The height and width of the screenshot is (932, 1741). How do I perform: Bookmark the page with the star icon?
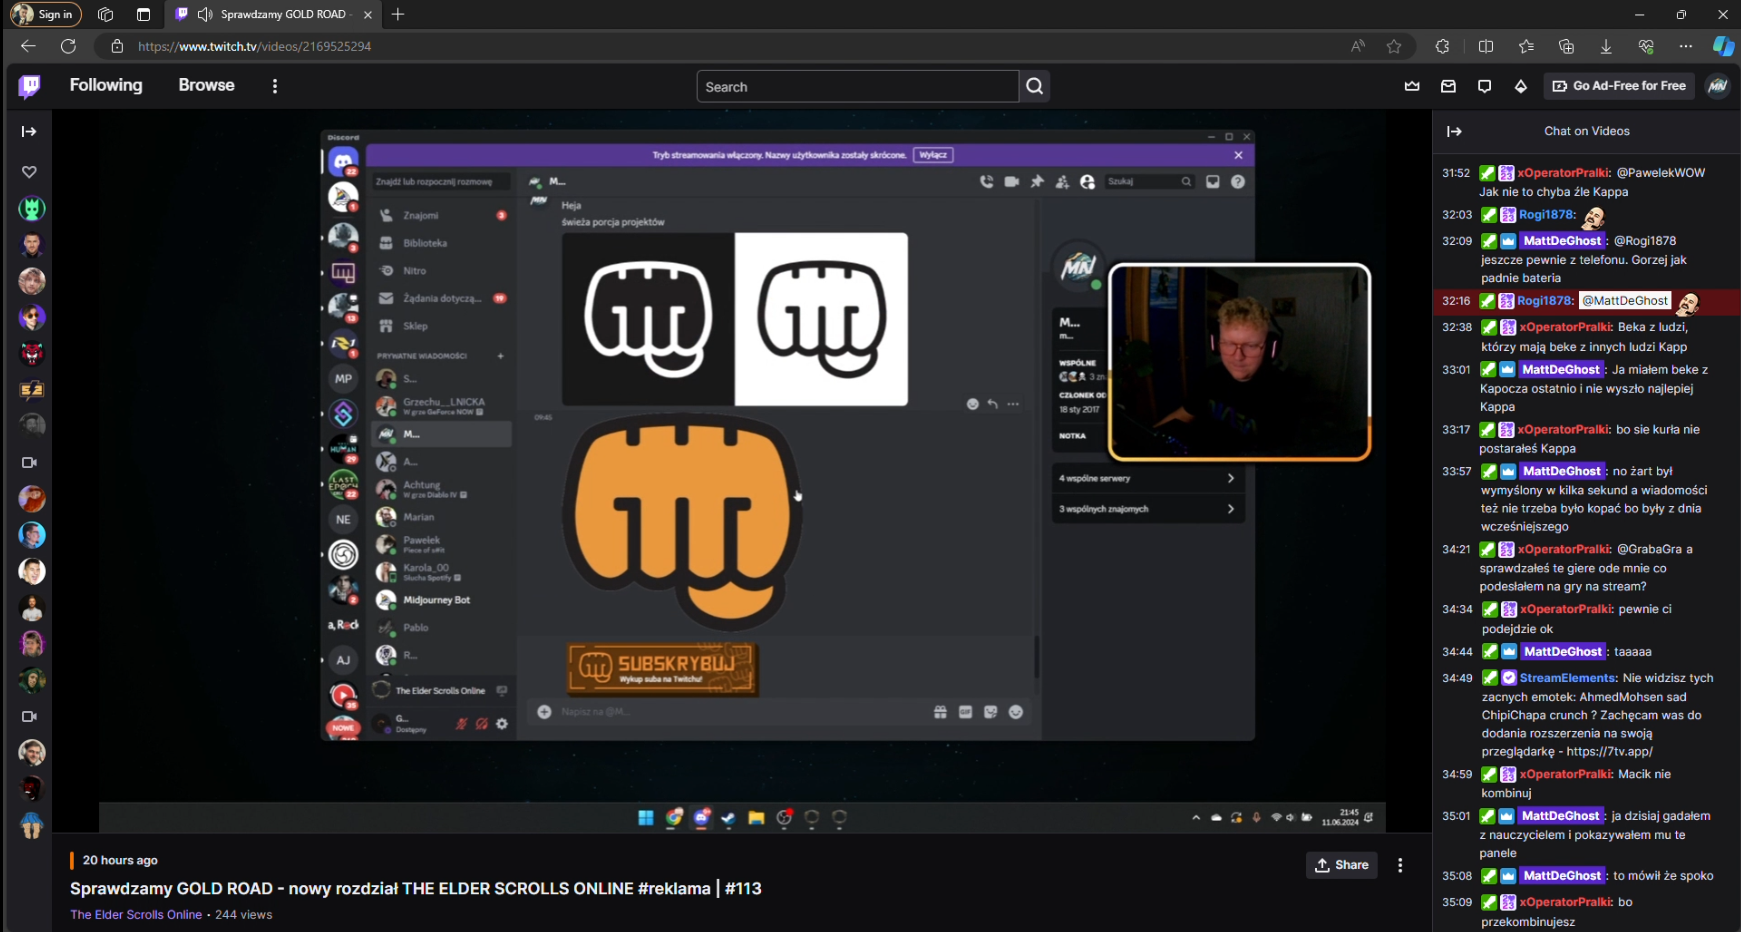click(x=1393, y=46)
